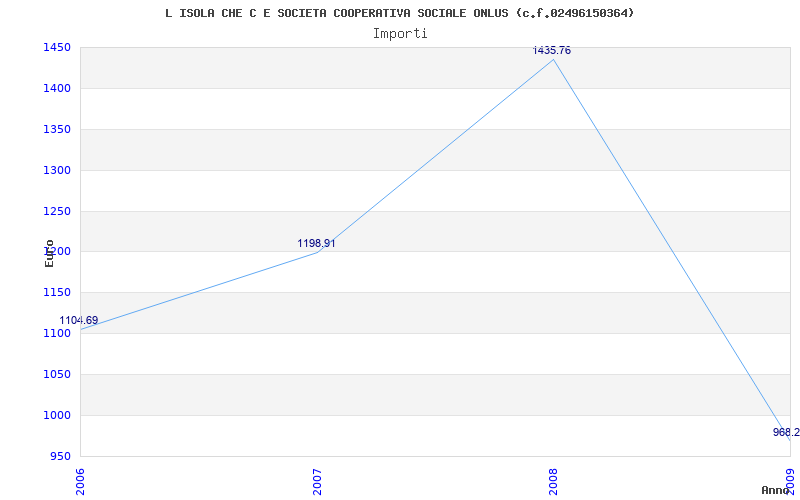The height and width of the screenshot is (500, 800).
Task: Select the 2007 x-axis label
Action: 317,482
